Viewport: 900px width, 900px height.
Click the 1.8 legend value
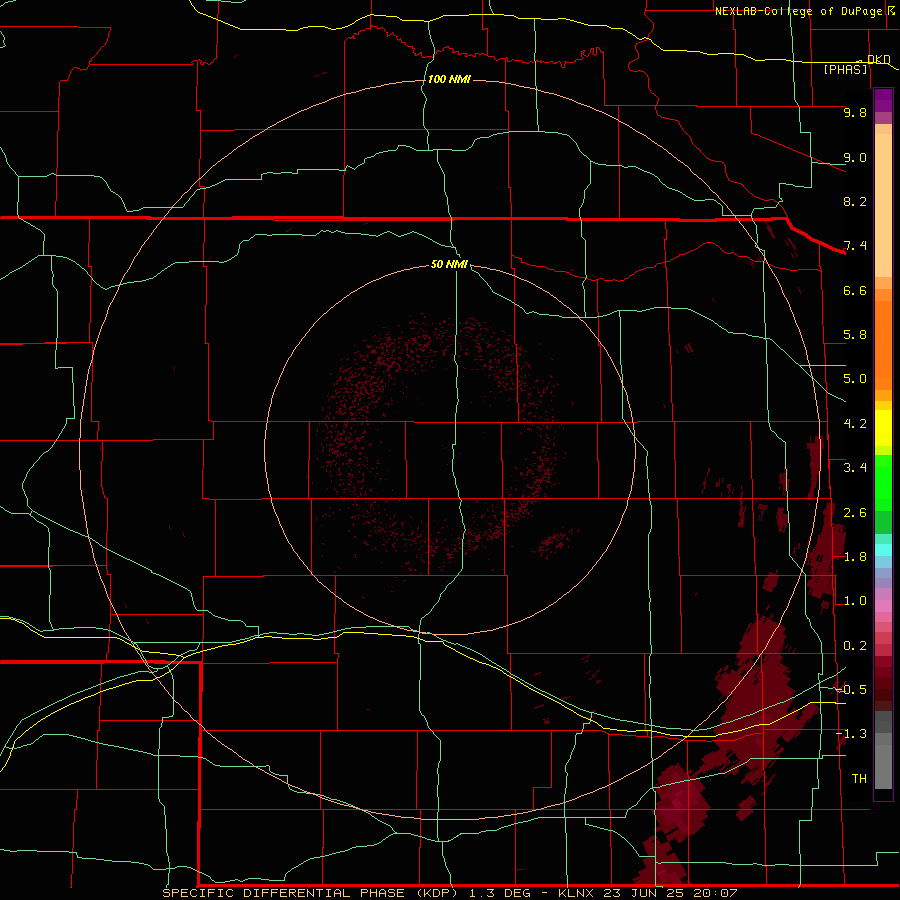855,557
